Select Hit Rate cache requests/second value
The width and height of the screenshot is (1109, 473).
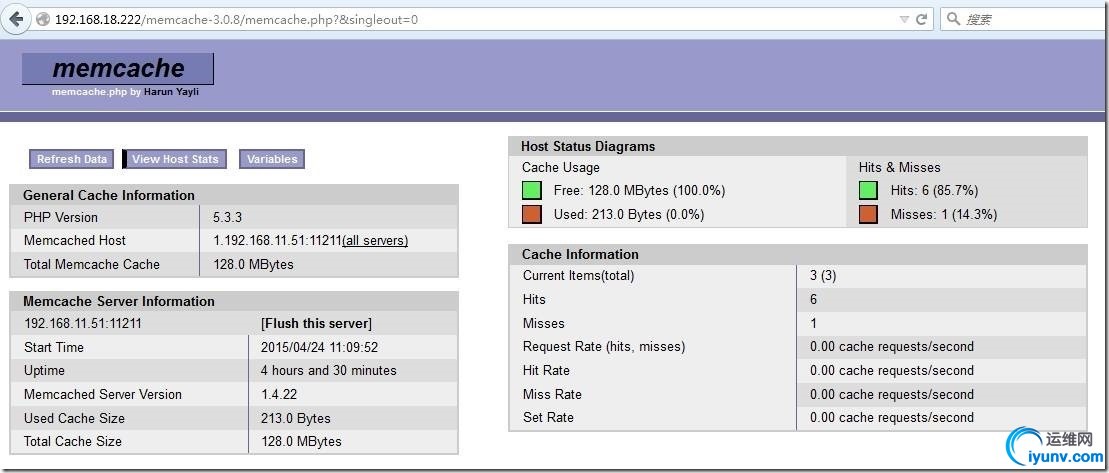click(892, 370)
